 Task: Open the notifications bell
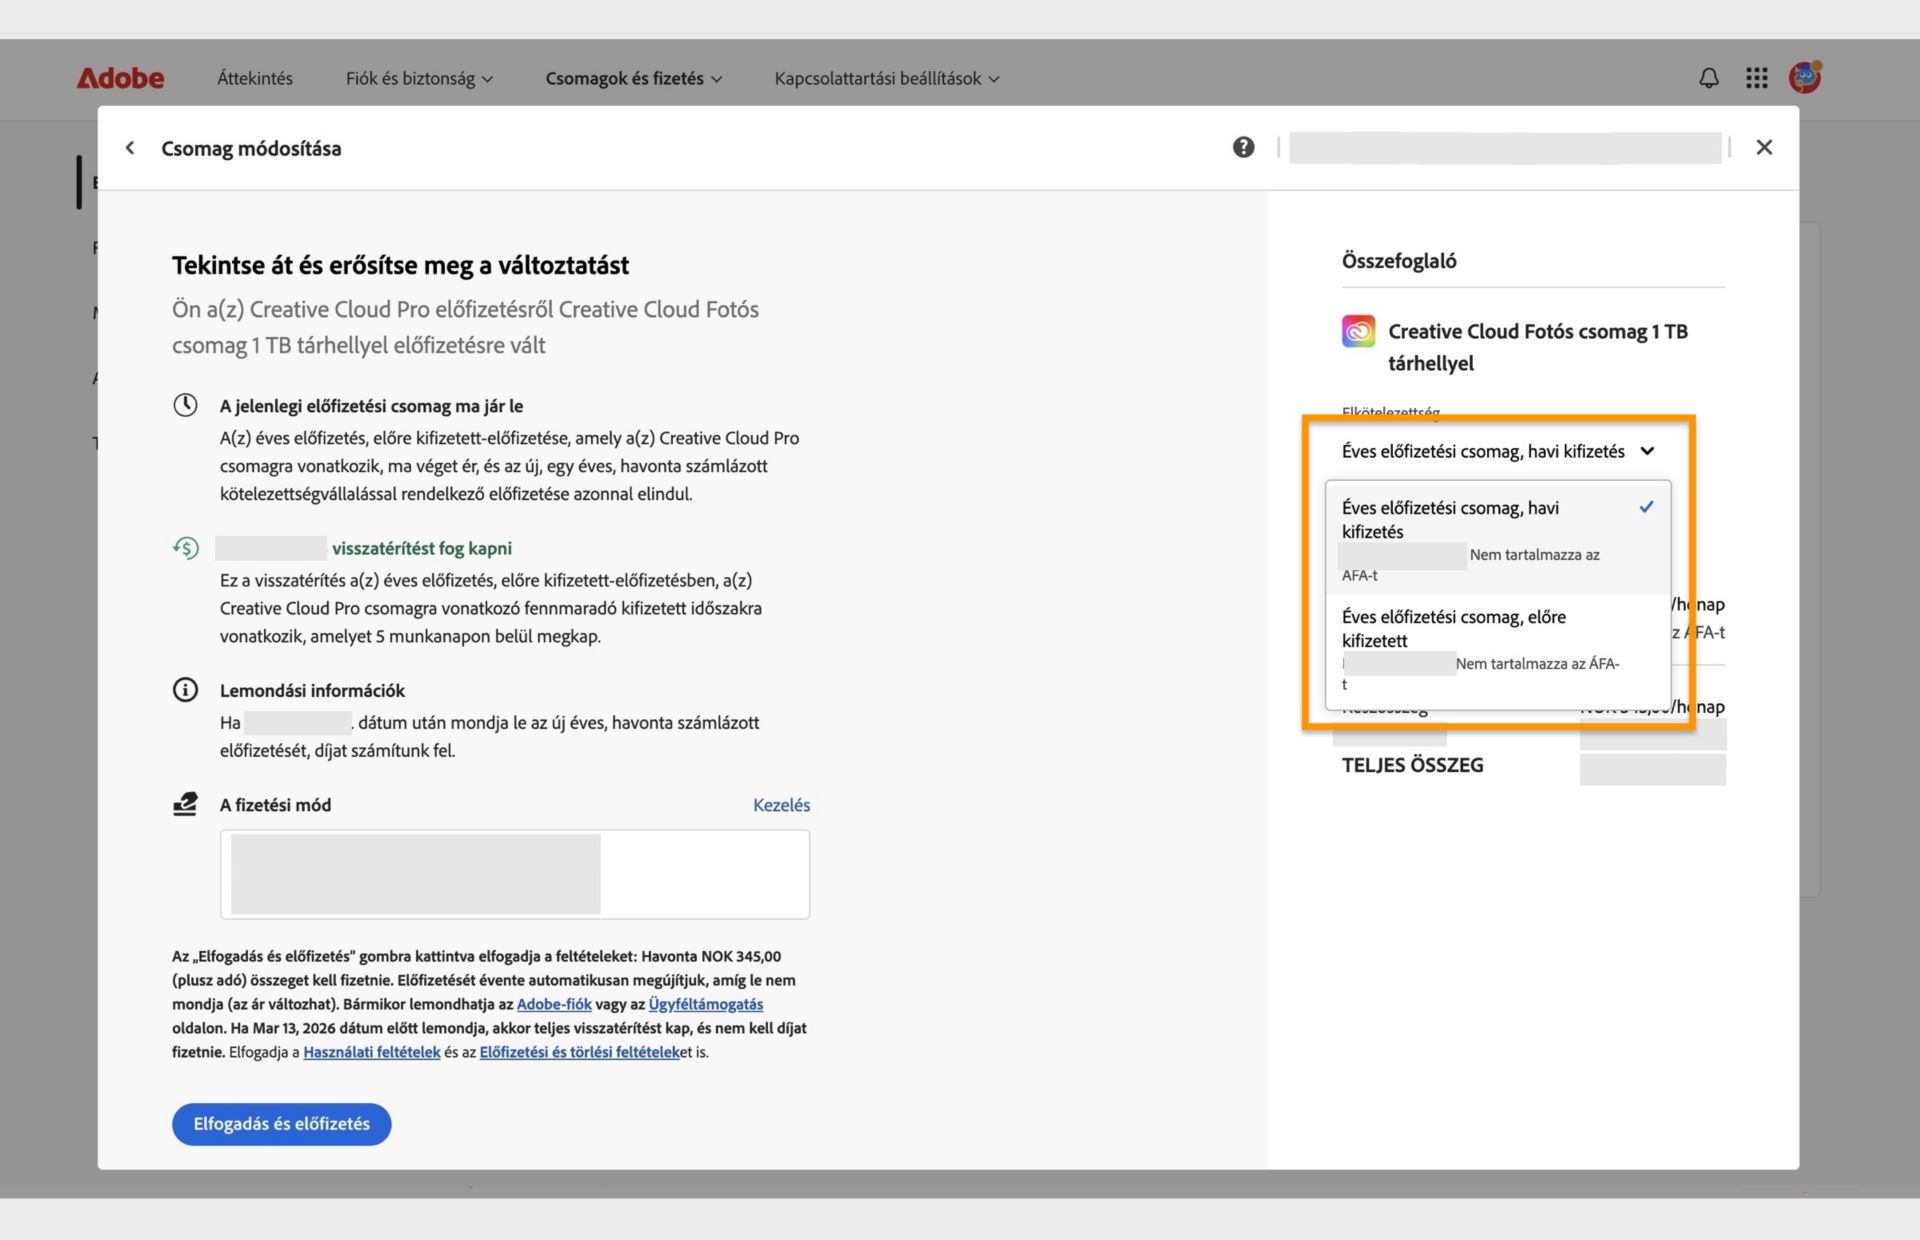(x=1708, y=78)
